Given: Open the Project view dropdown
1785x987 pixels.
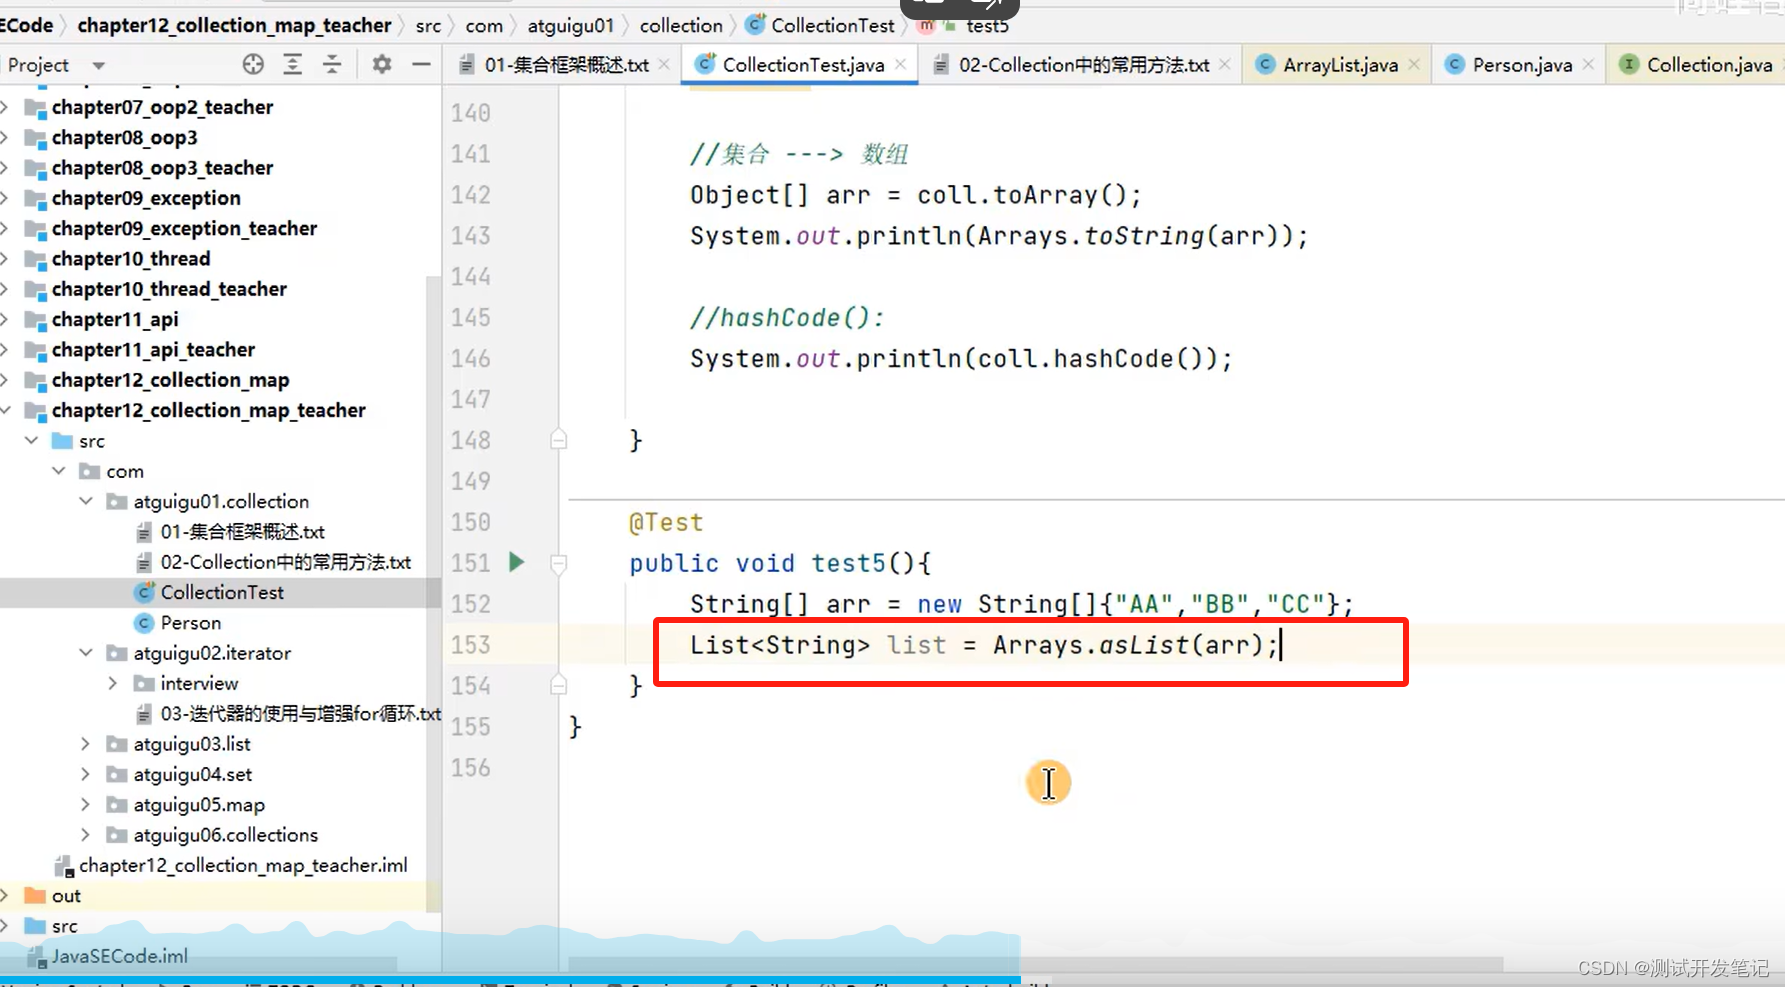Looking at the screenshot, I should point(98,65).
